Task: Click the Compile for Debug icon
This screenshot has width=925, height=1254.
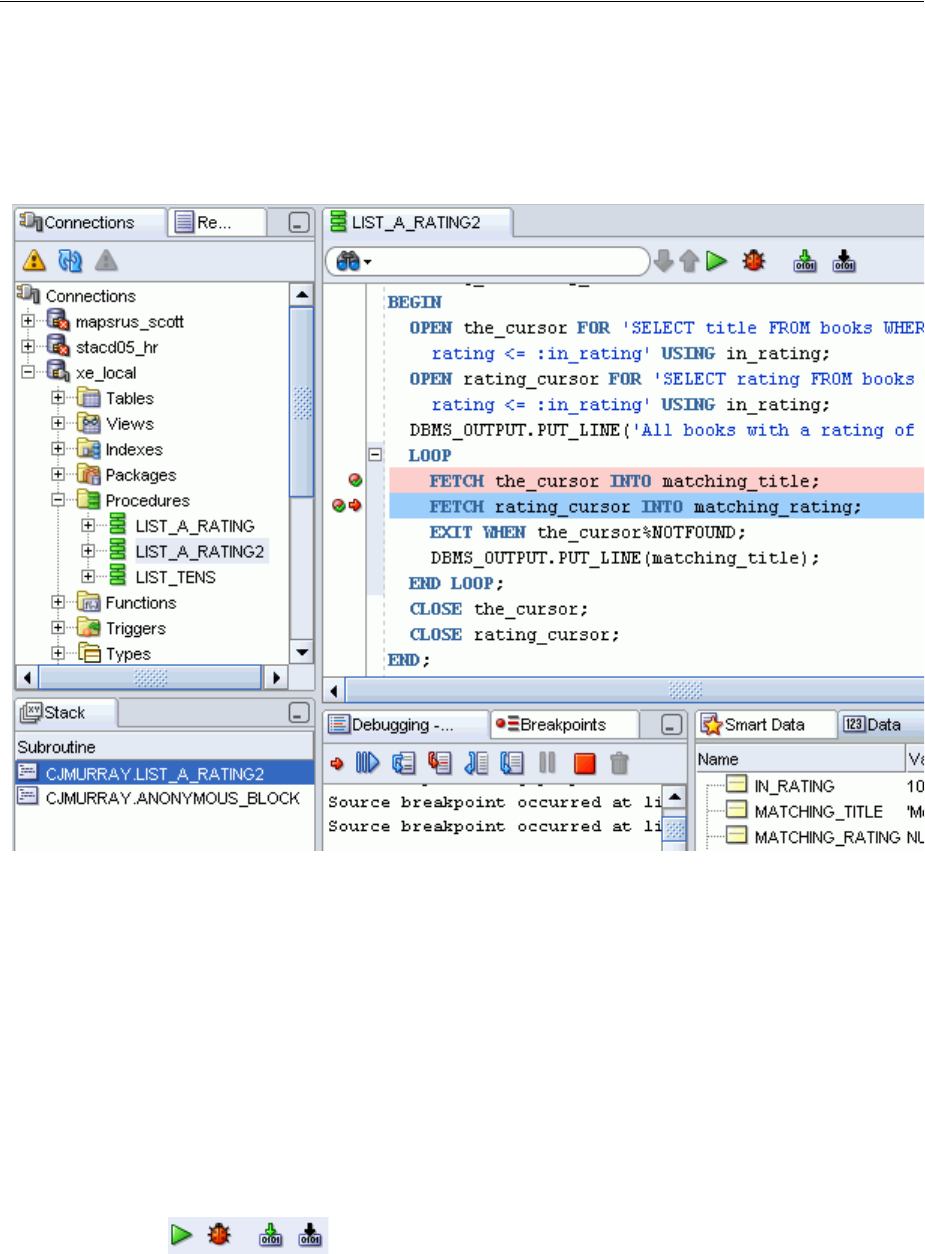Action: click(845, 262)
